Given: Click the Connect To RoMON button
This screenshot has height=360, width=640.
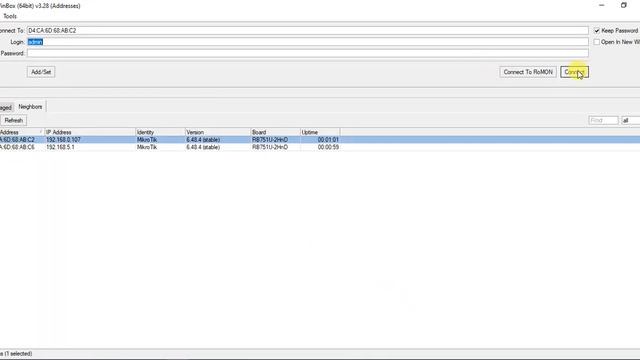Looking at the screenshot, I should [528, 72].
